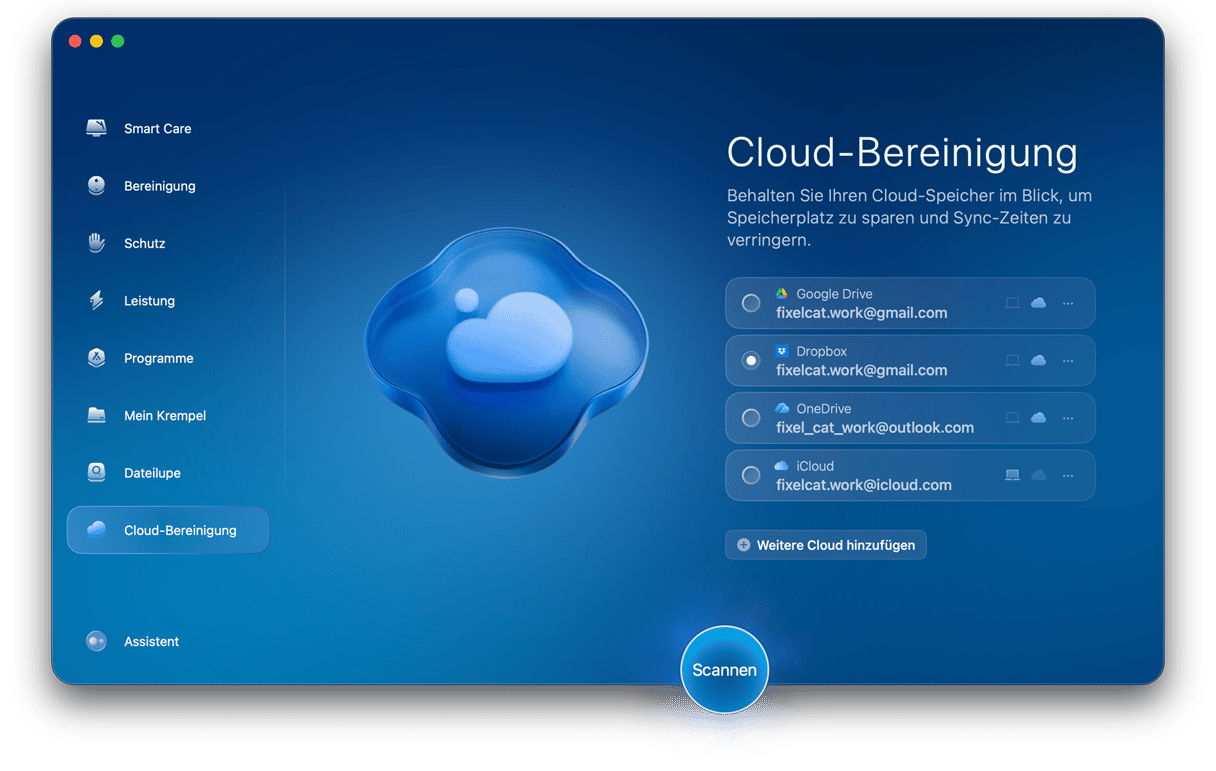Open the Programme section icon
Image resolution: width=1216 pixels, height=771 pixels.
(x=96, y=358)
